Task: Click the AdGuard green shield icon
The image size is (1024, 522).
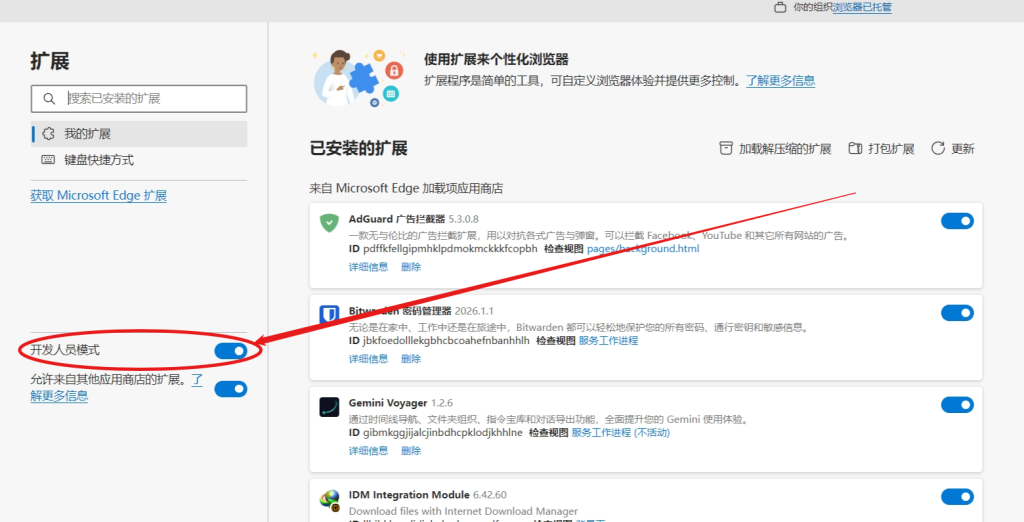Action: (x=329, y=223)
